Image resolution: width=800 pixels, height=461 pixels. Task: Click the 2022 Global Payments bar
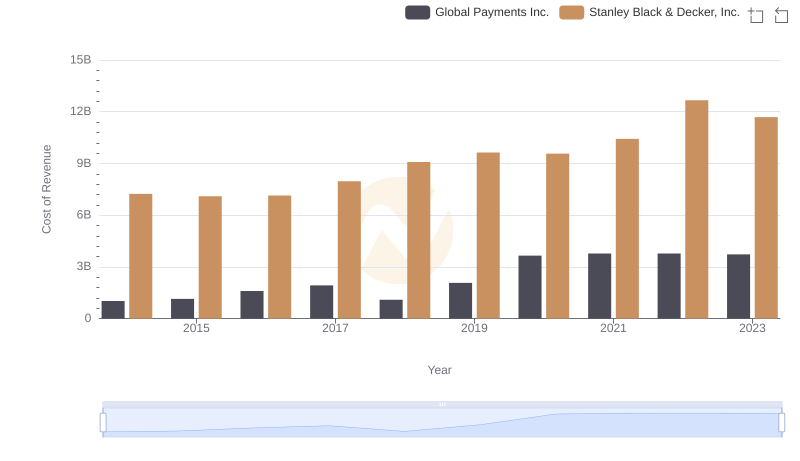(669, 286)
